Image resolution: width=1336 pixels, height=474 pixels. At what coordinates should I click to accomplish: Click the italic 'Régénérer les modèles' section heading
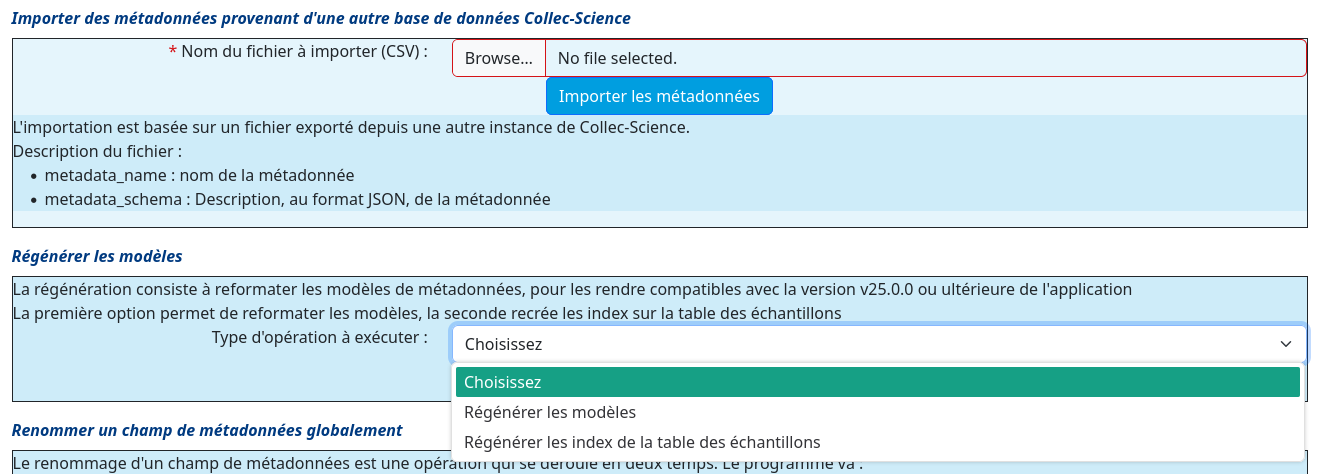click(x=97, y=256)
